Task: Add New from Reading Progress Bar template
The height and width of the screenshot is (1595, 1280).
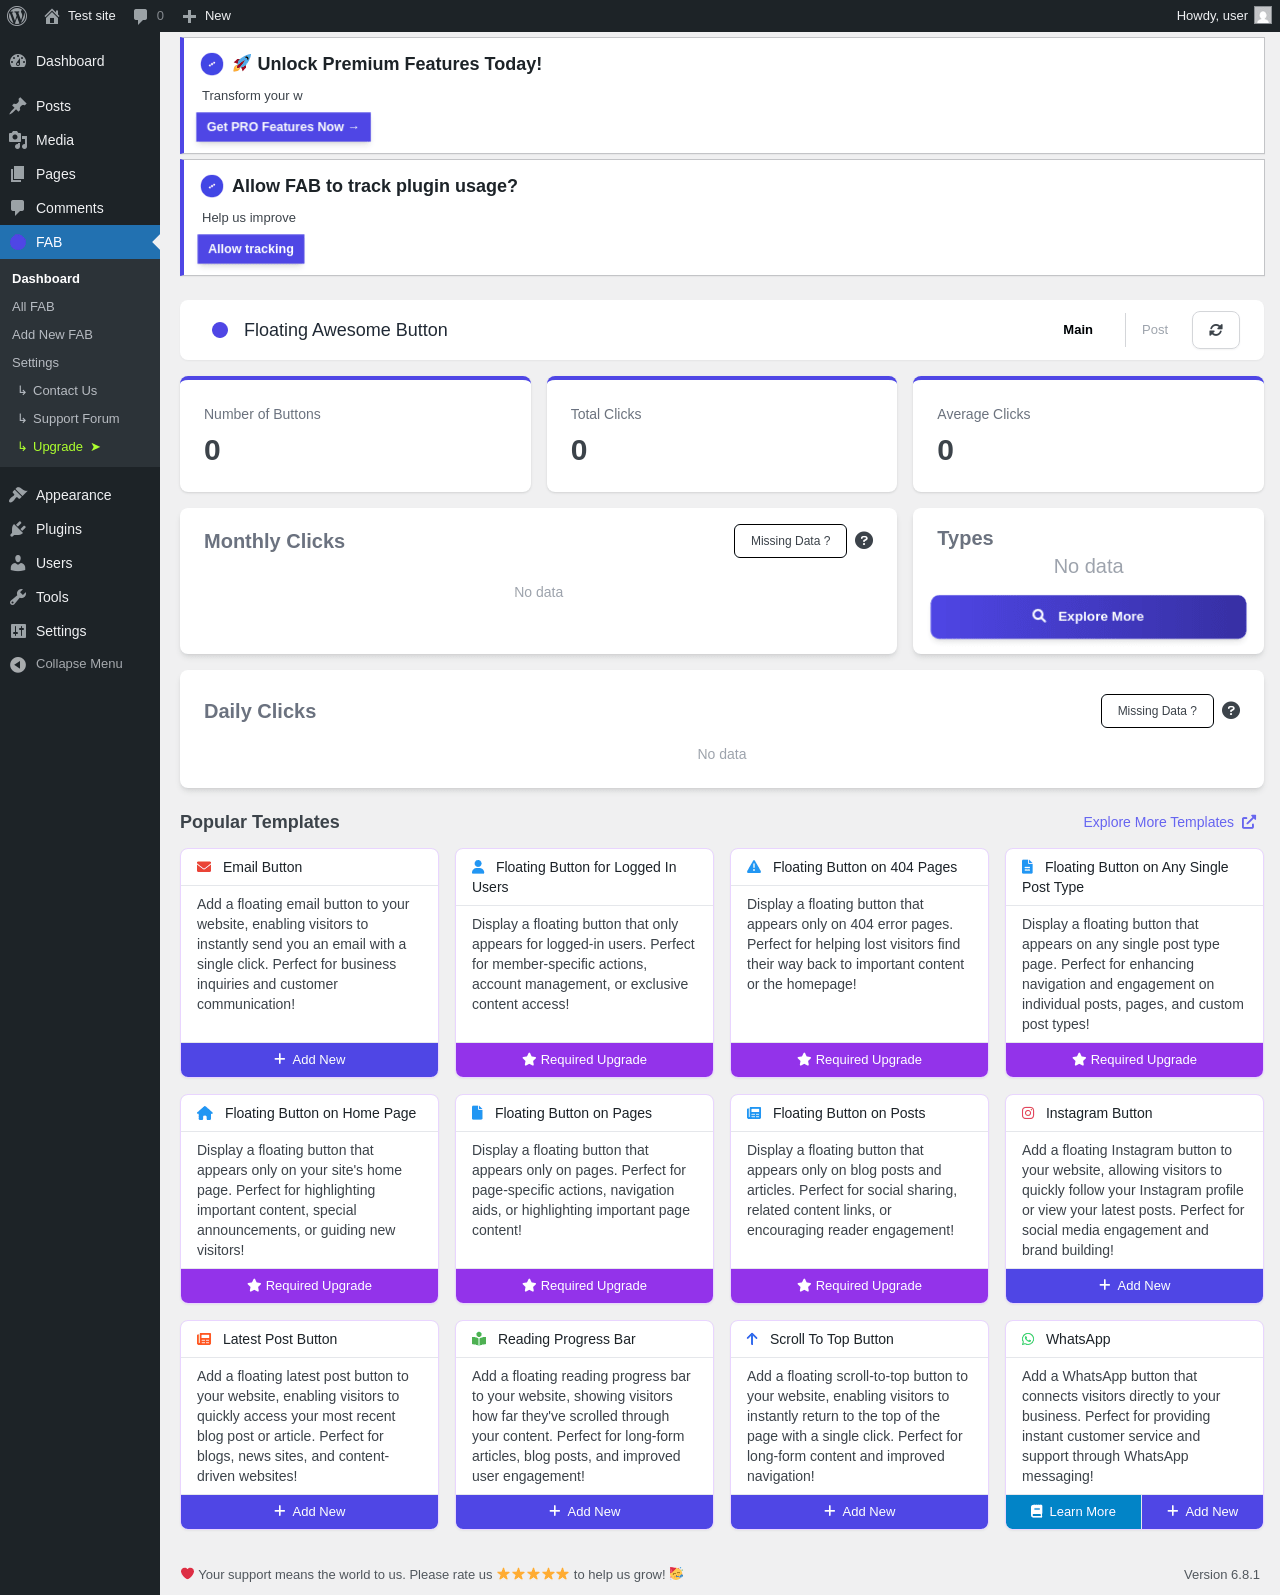Action: (584, 1512)
